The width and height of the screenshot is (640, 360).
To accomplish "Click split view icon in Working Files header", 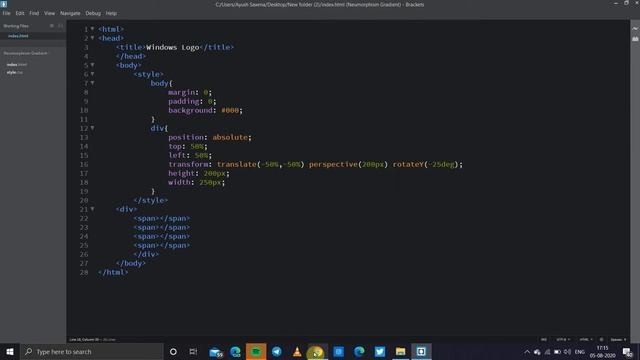I will point(60,26).
